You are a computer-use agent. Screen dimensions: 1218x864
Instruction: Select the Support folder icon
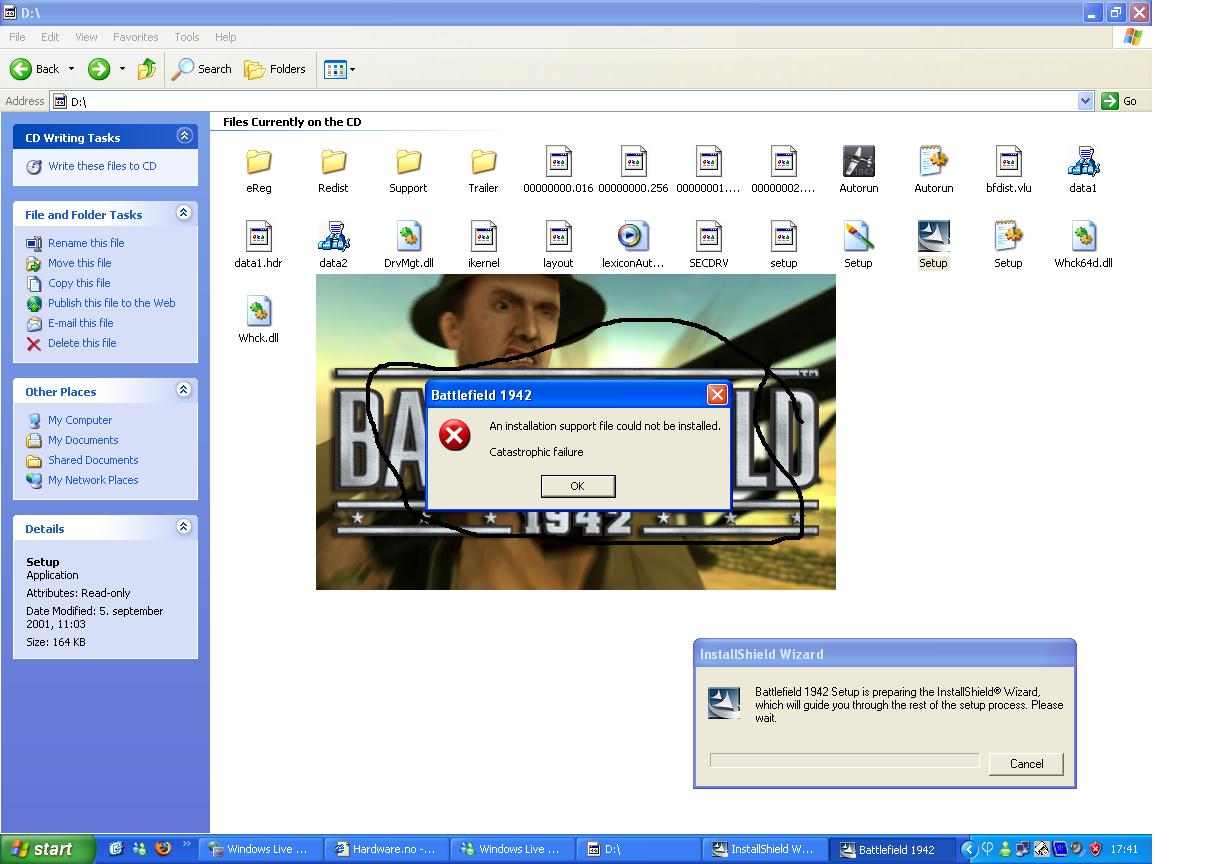(x=408, y=161)
